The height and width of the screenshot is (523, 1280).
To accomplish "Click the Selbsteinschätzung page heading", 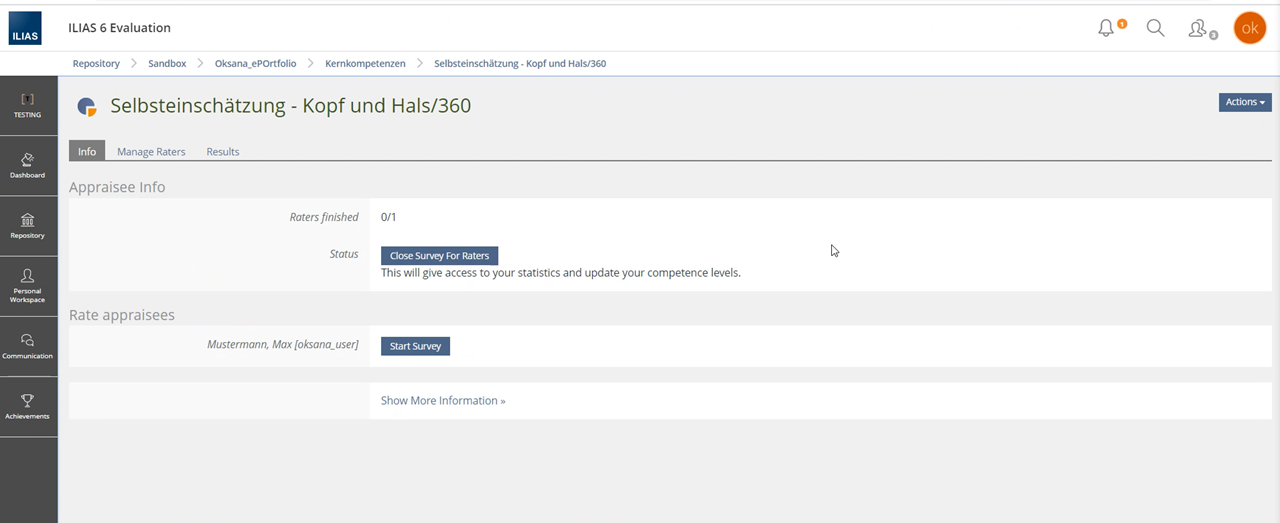I will coord(290,105).
